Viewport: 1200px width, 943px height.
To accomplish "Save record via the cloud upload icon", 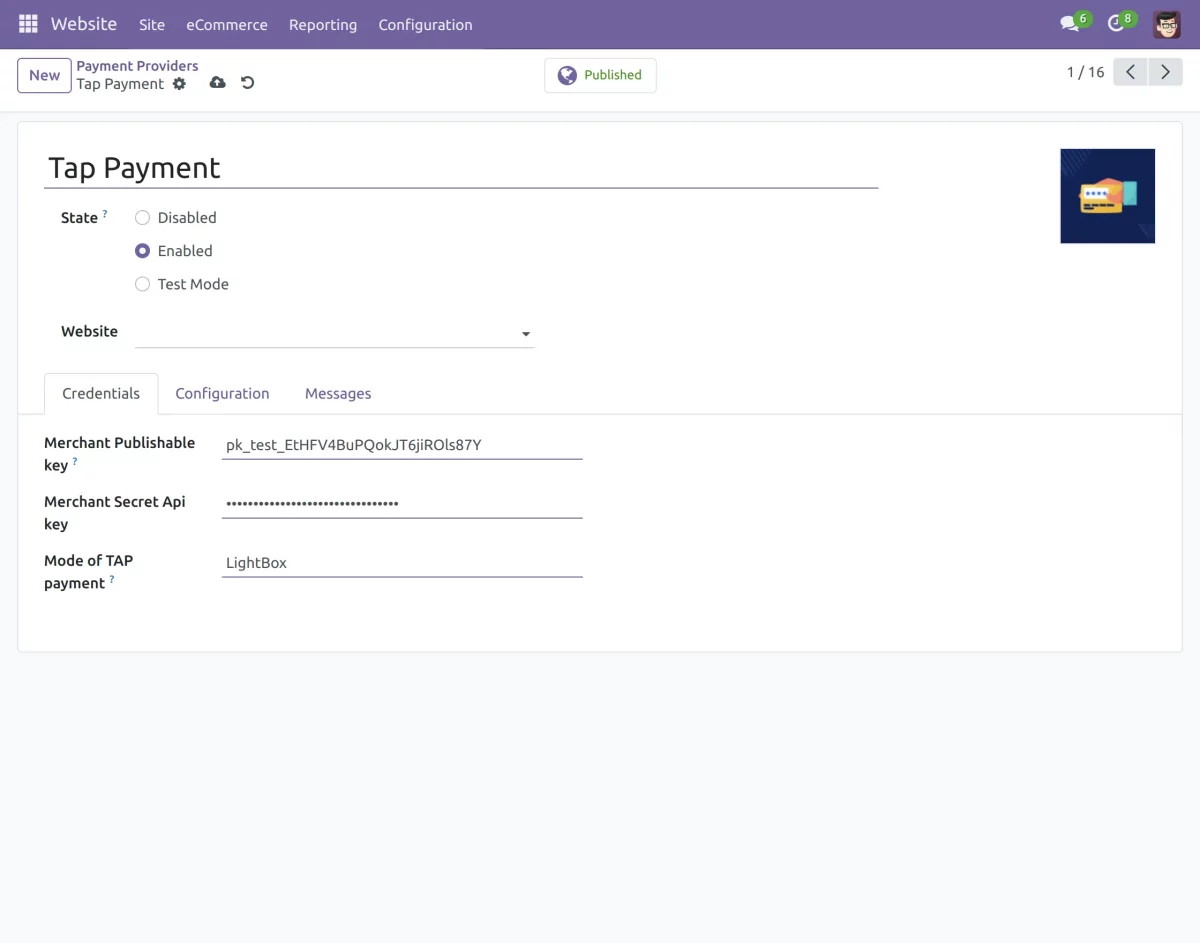I will coord(217,82).
